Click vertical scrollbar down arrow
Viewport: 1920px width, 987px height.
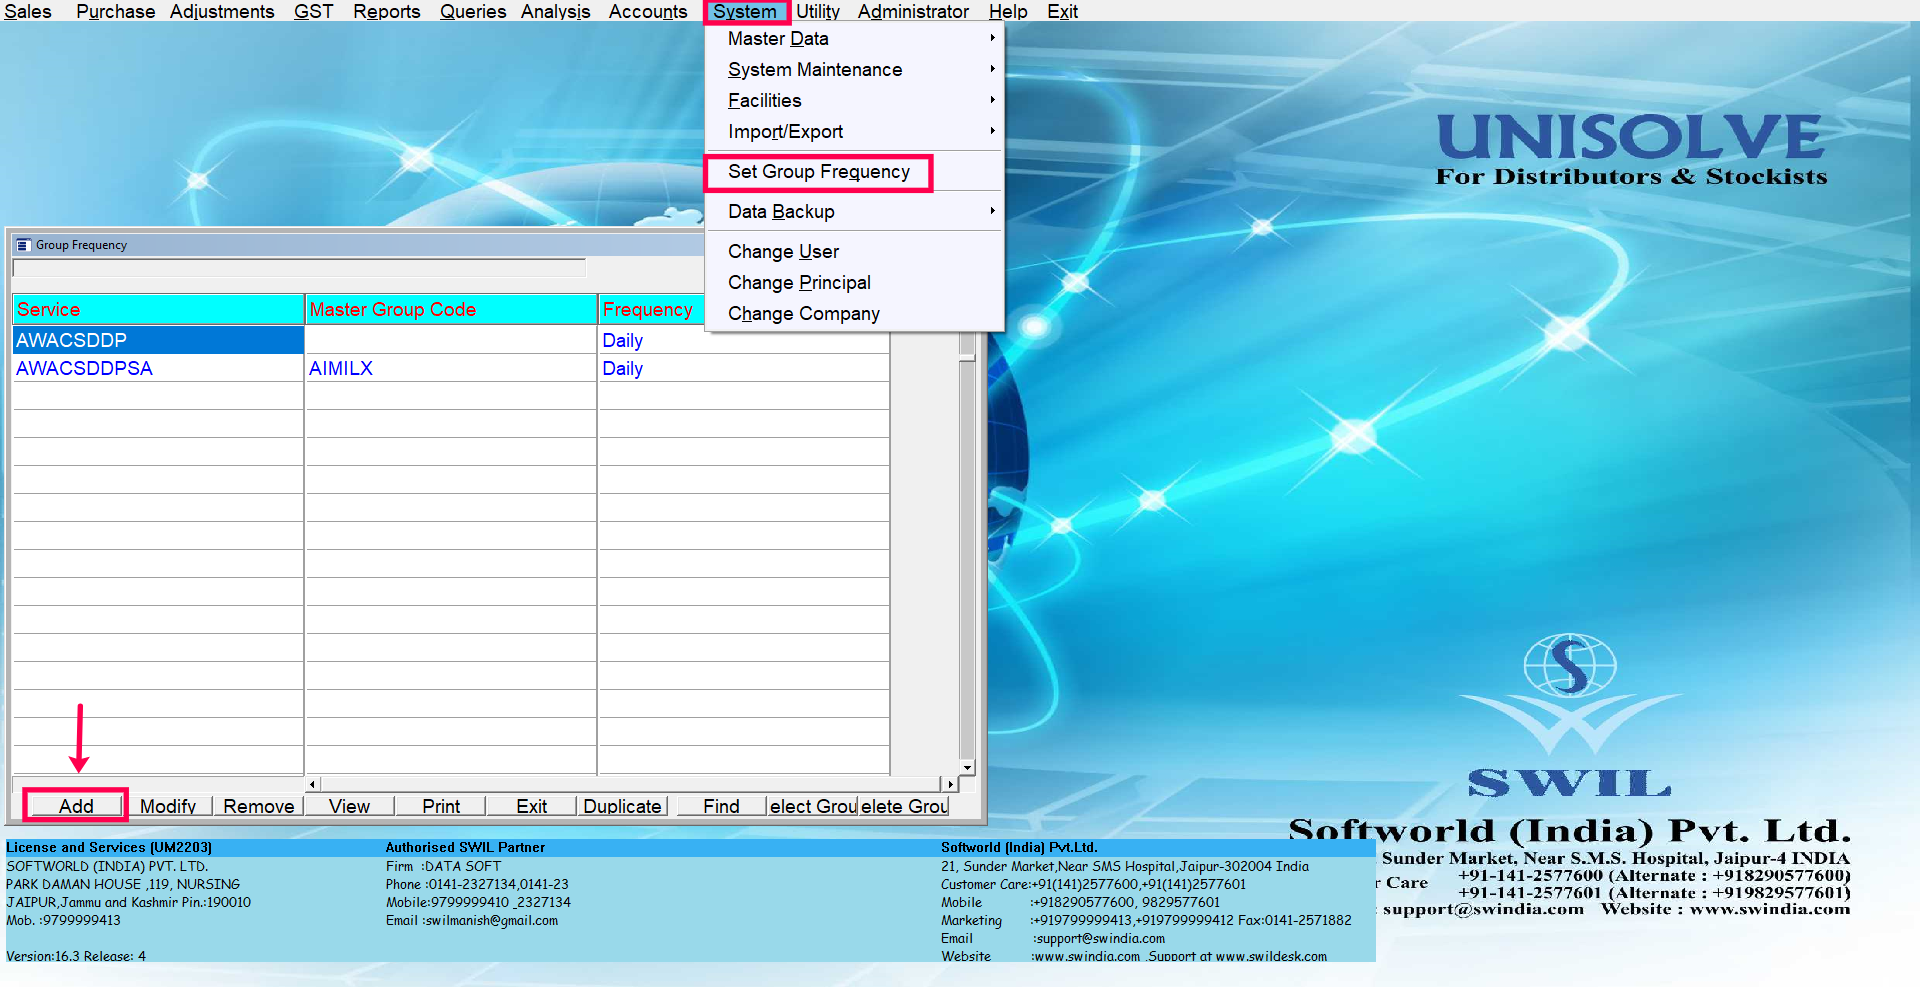point(967,768)
